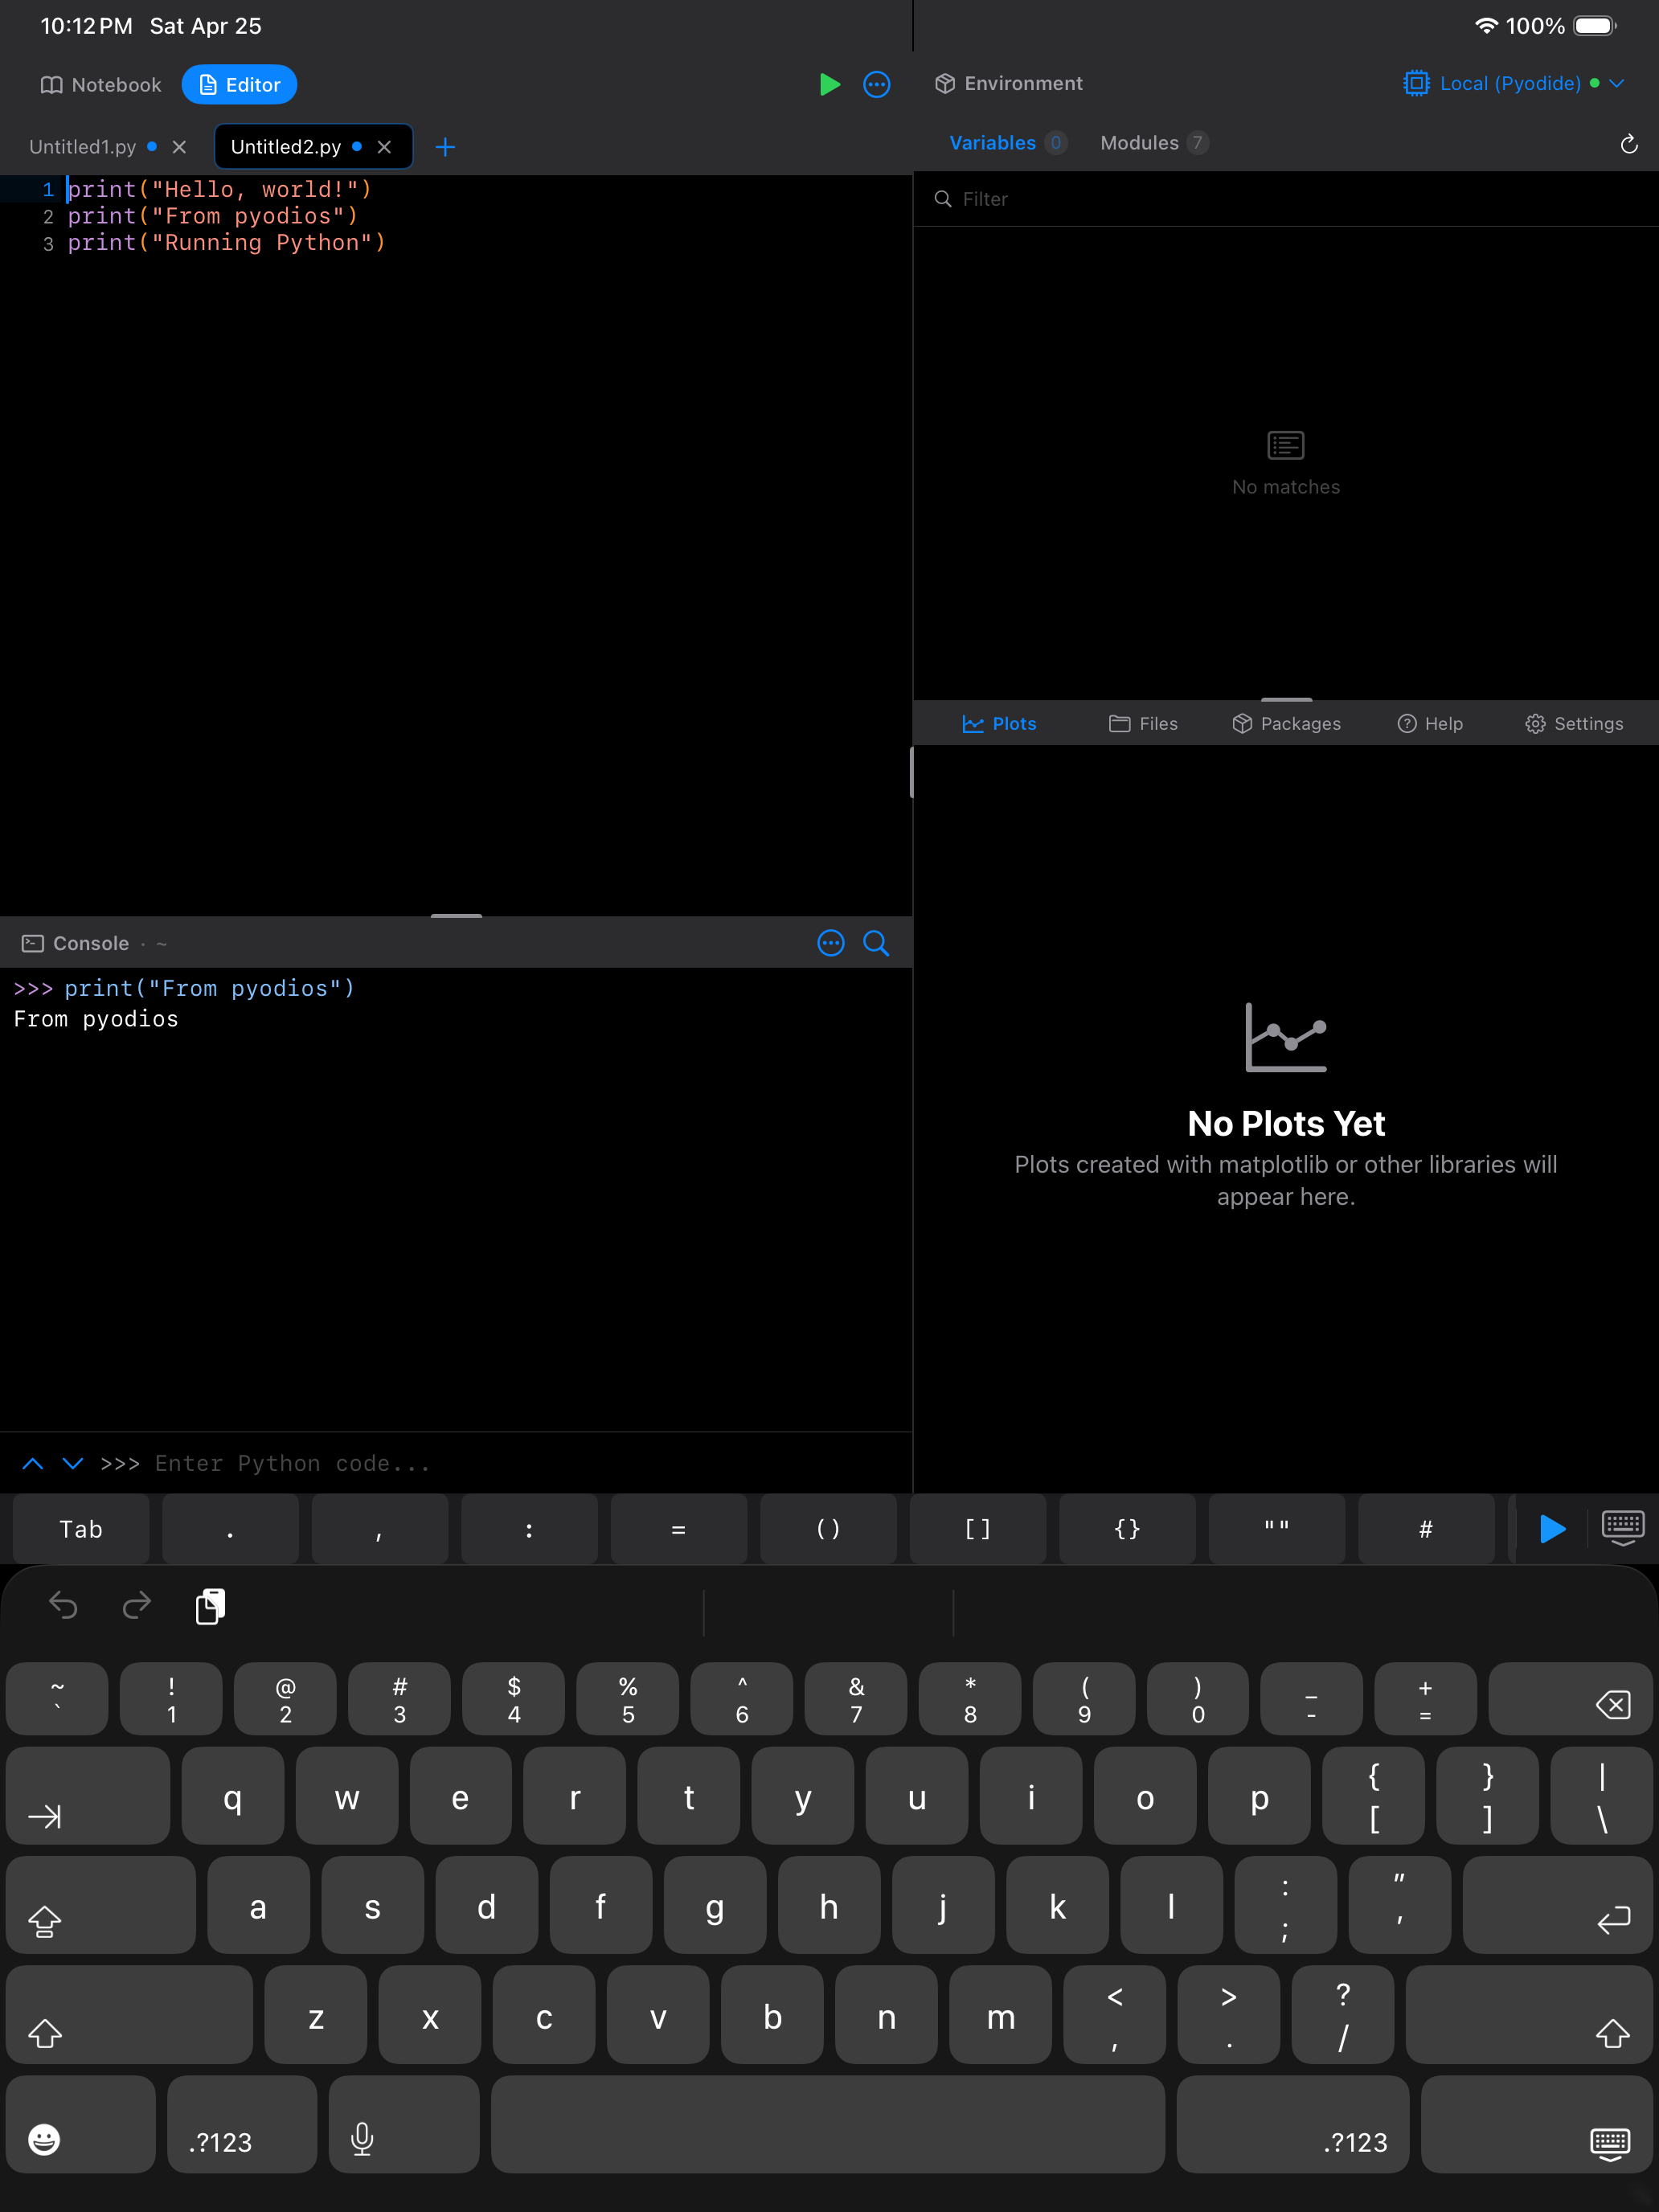The image size is (1659, 2212).
Task: Tap the keyboard tab arrow key
Action: (88, 1796)
